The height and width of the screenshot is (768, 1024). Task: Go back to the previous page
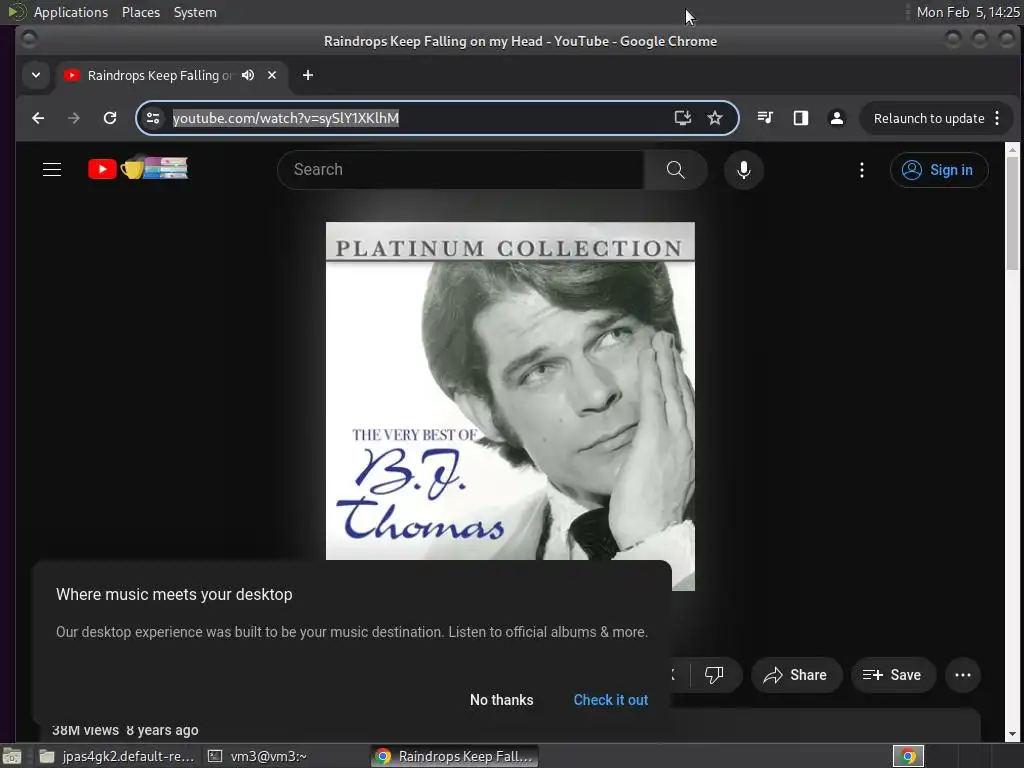[x=38, y=118]
